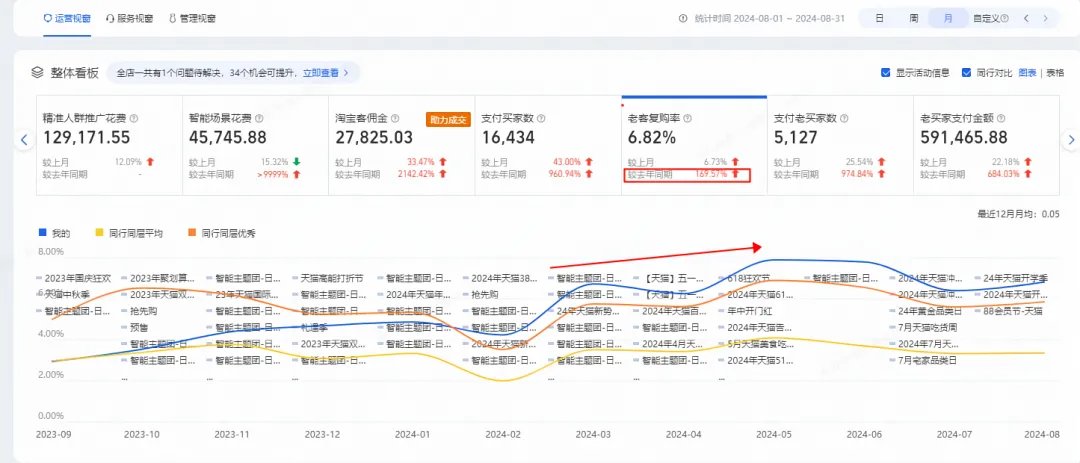Open help icon for 支付买家数

coord(541,119)
